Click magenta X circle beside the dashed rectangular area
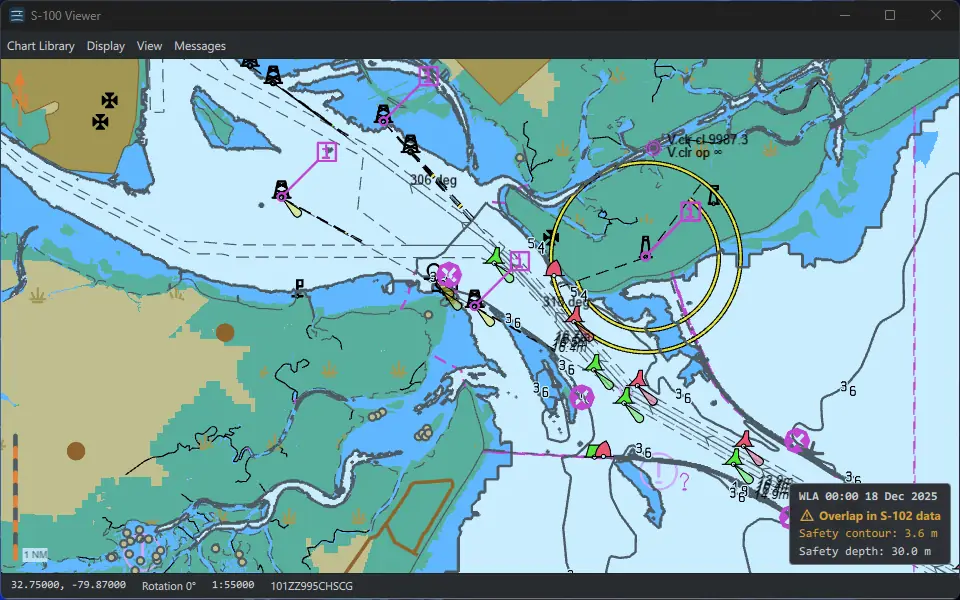Screen dimensions: 960x600 coord(449,274)
